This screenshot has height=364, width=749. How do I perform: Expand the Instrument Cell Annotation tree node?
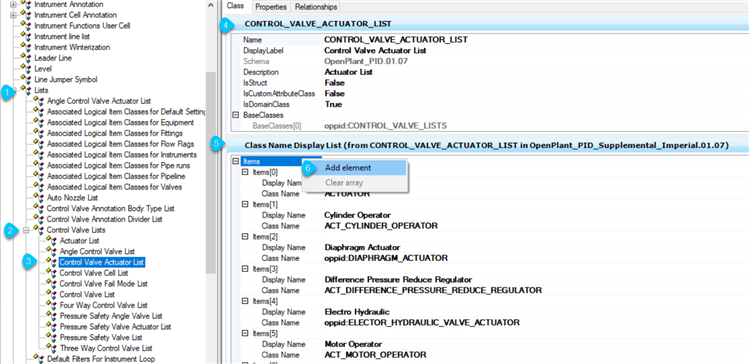(13, 15)
